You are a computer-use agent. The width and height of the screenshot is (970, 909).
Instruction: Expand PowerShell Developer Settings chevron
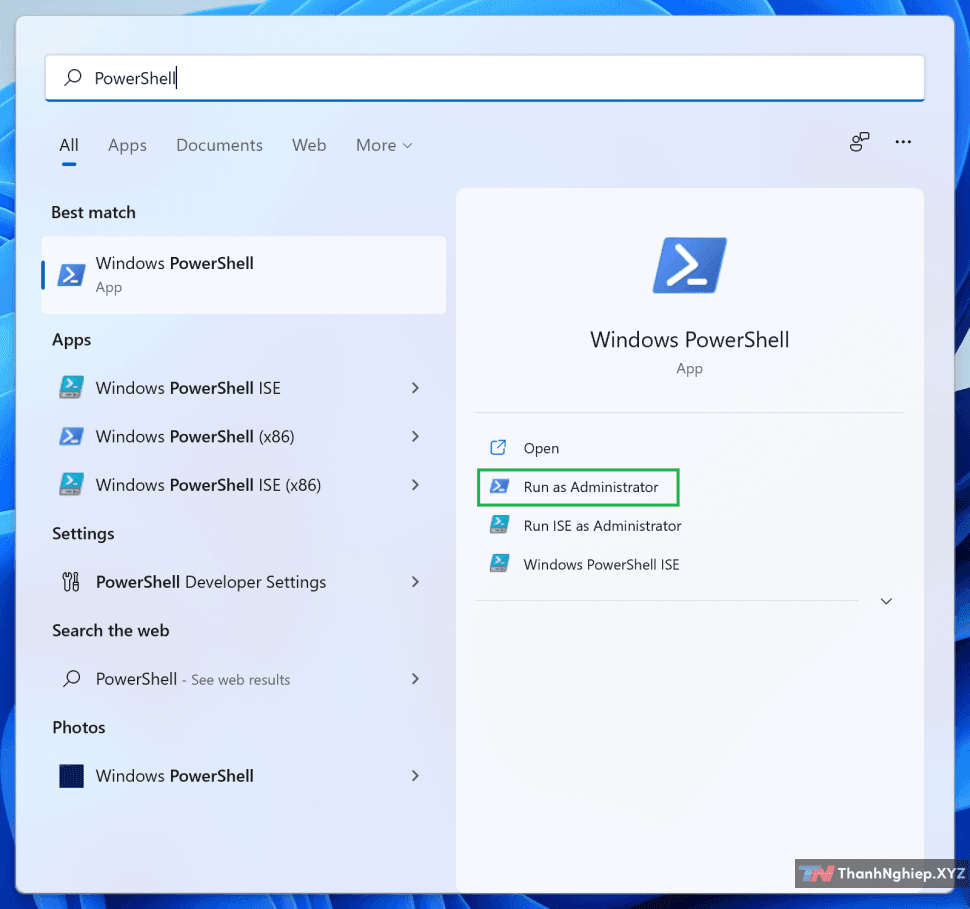point(415,582)
